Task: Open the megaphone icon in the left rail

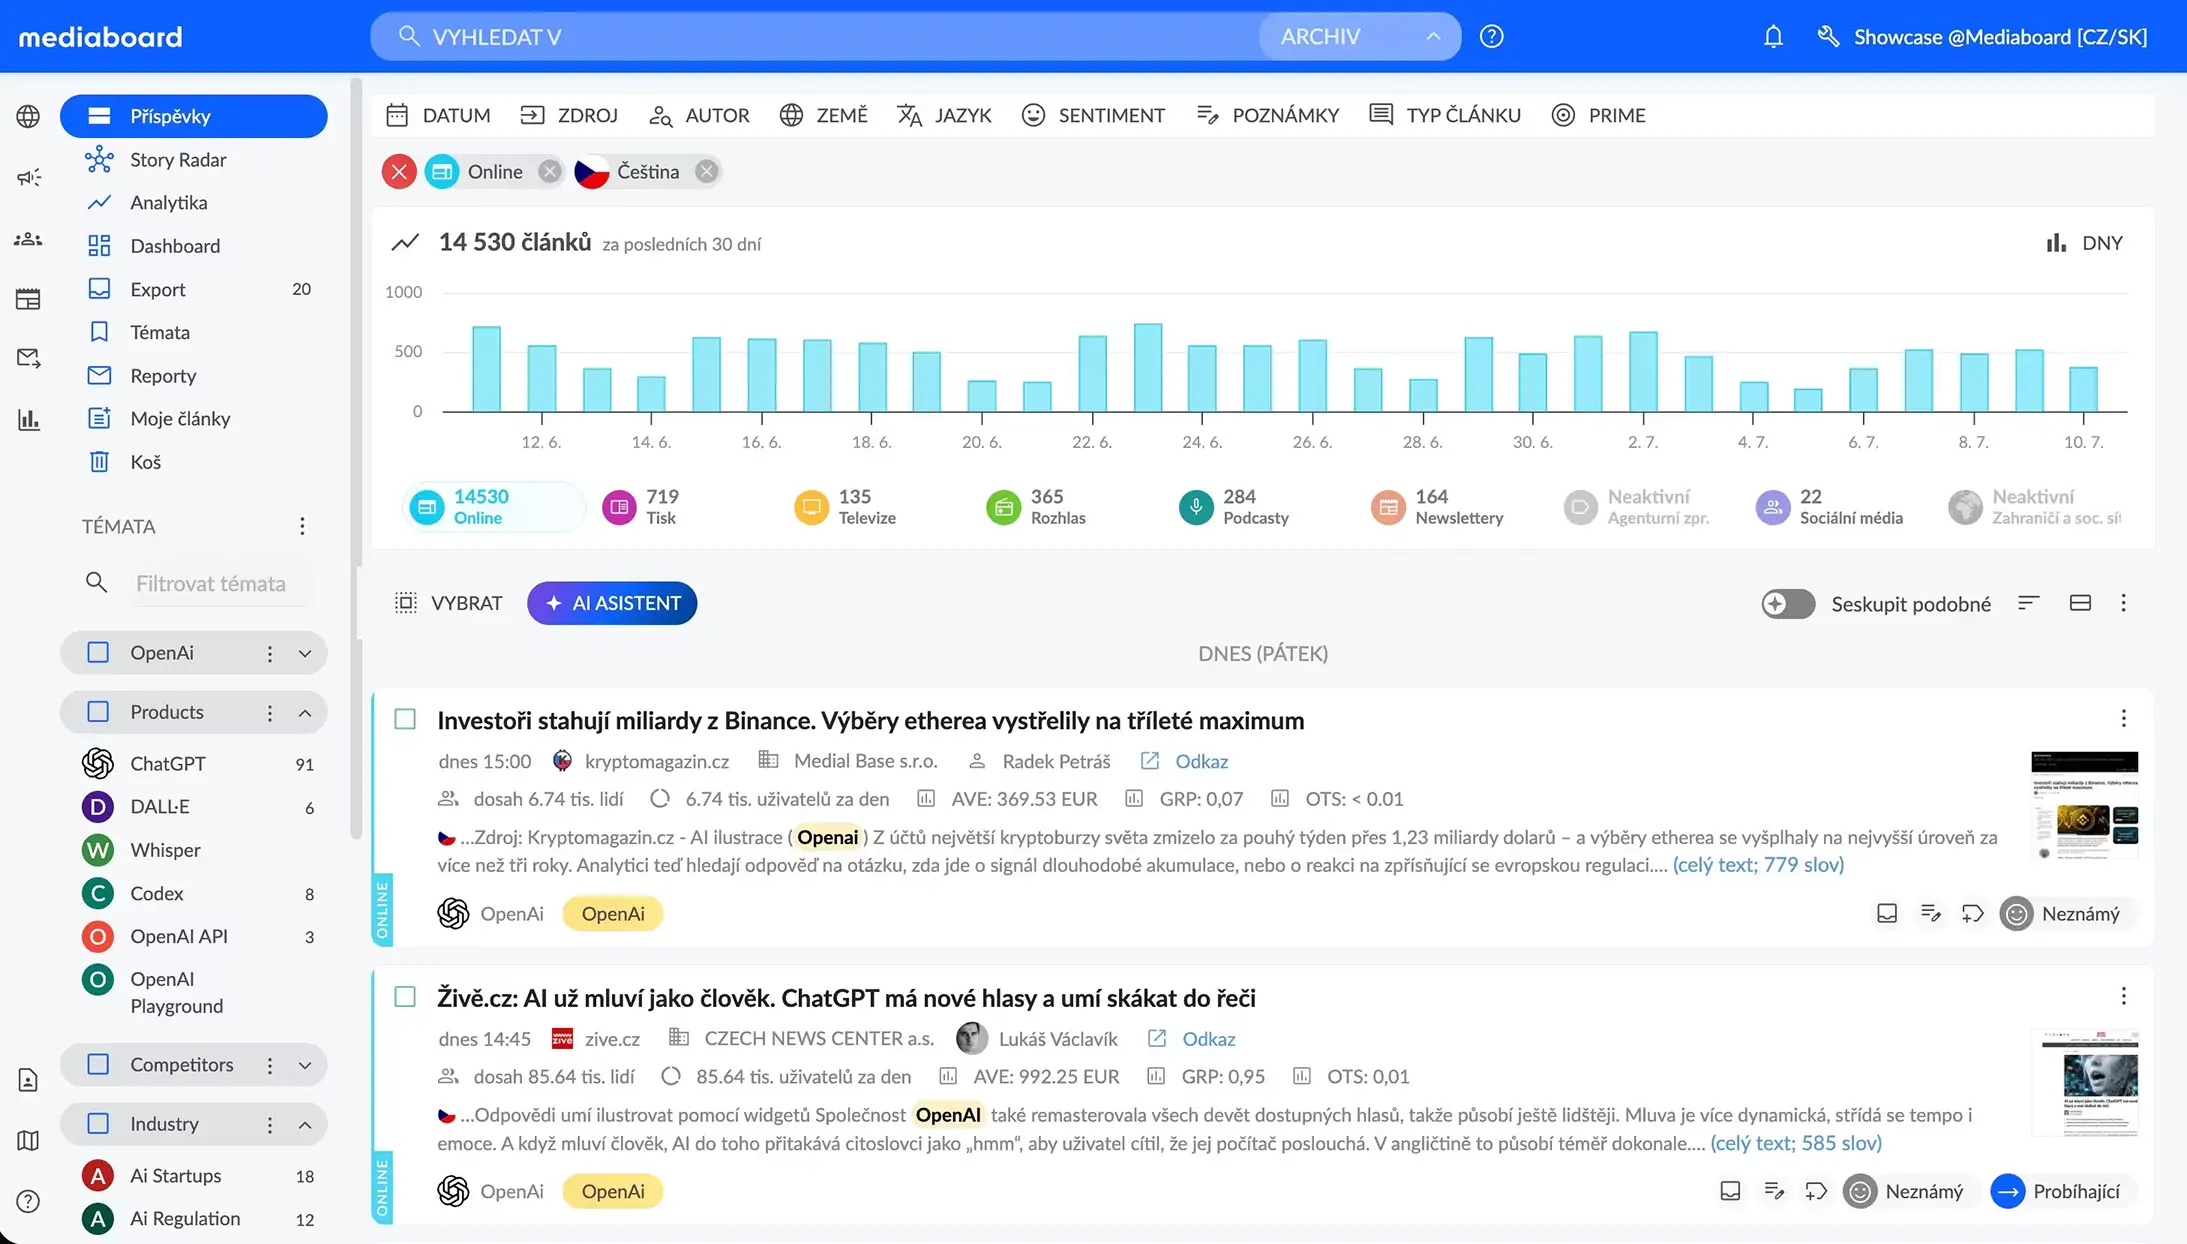Action: (28, 178)
